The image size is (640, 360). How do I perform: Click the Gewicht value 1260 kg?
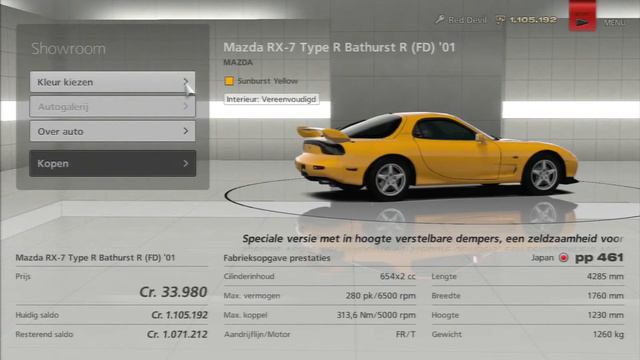click(x=608, y=334)
